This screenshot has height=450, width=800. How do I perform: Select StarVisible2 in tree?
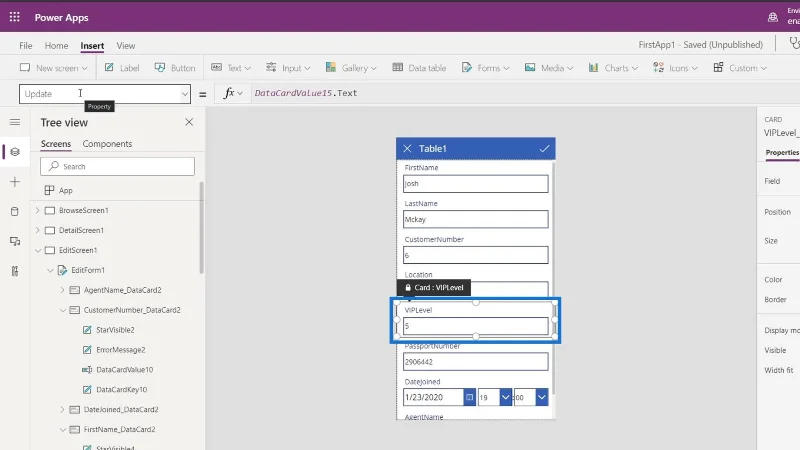coord(115,330)
